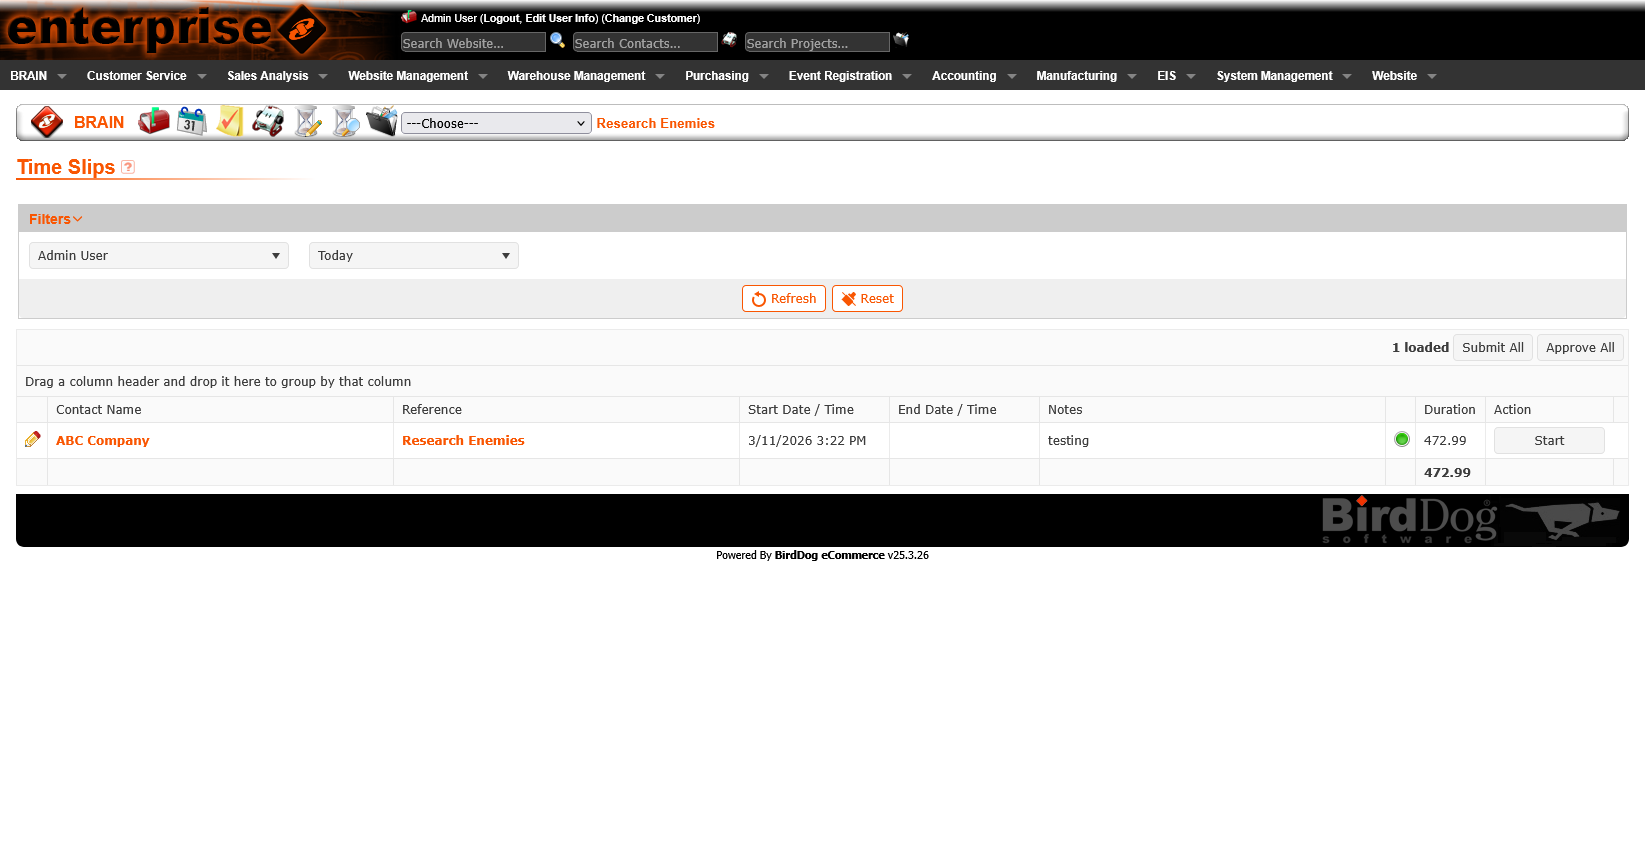
Task: Click the magnifier beside Search Website
Action: 558,41
